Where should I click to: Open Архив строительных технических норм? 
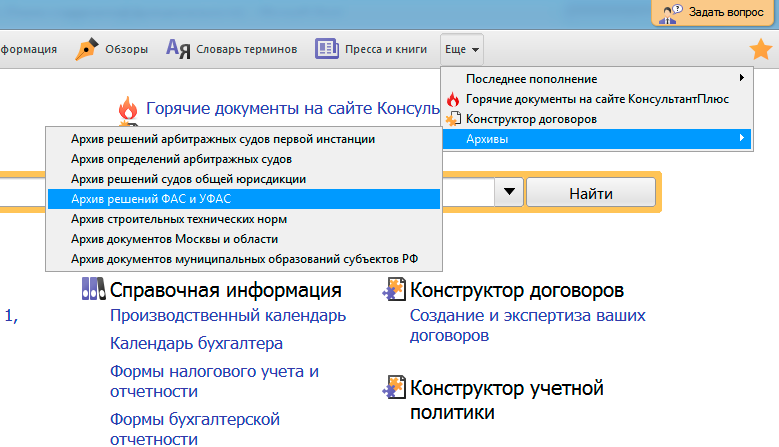[244, 219]
